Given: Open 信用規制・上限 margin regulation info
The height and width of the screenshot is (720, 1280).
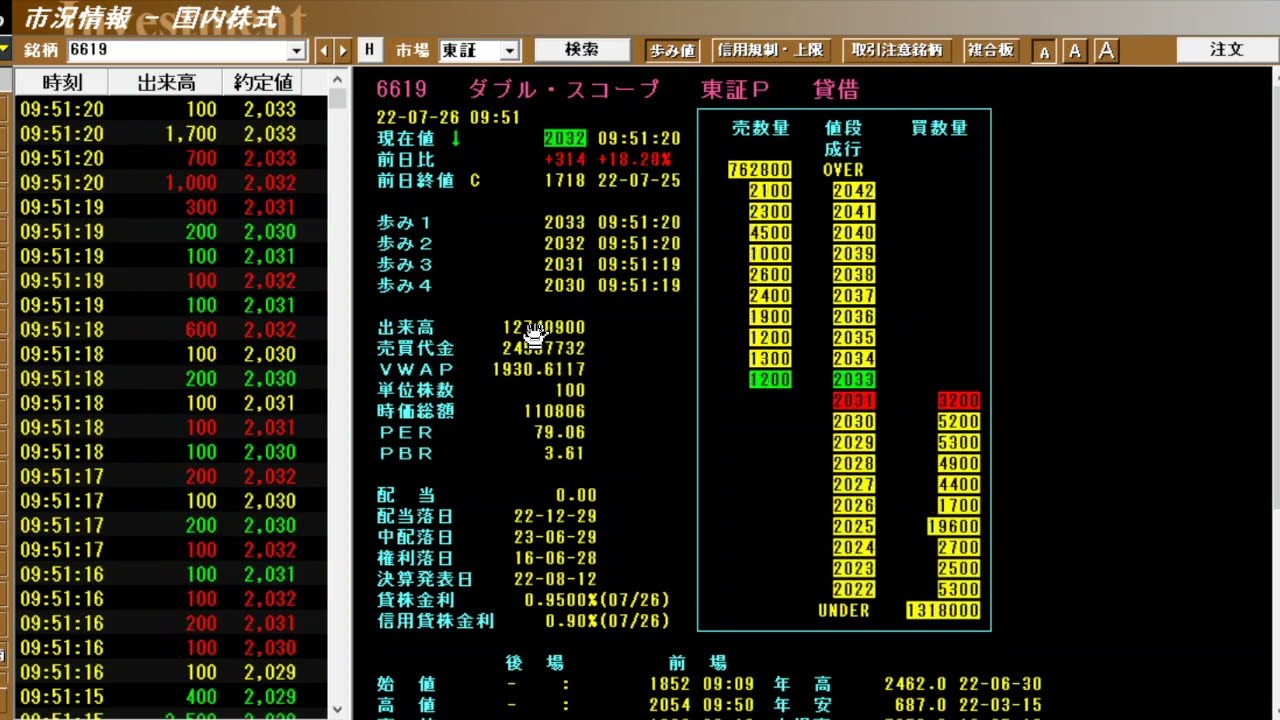Looking at the screenshot, I should 770,50.
